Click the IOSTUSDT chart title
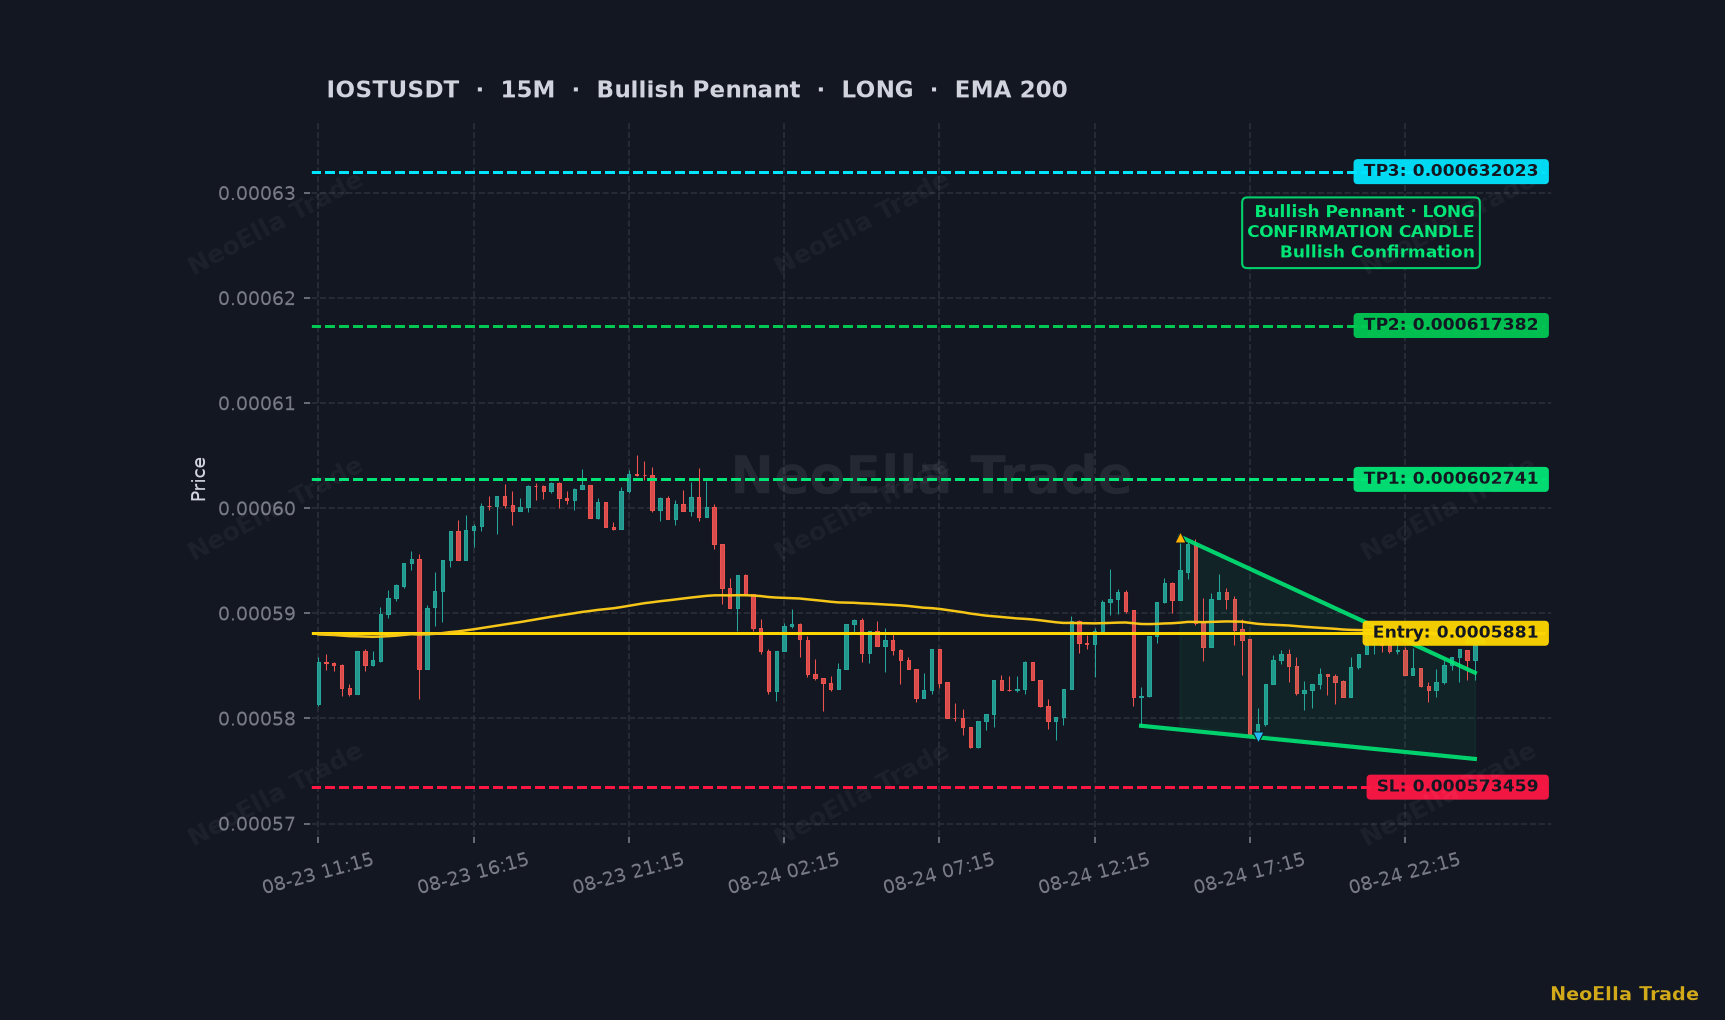 697,90
